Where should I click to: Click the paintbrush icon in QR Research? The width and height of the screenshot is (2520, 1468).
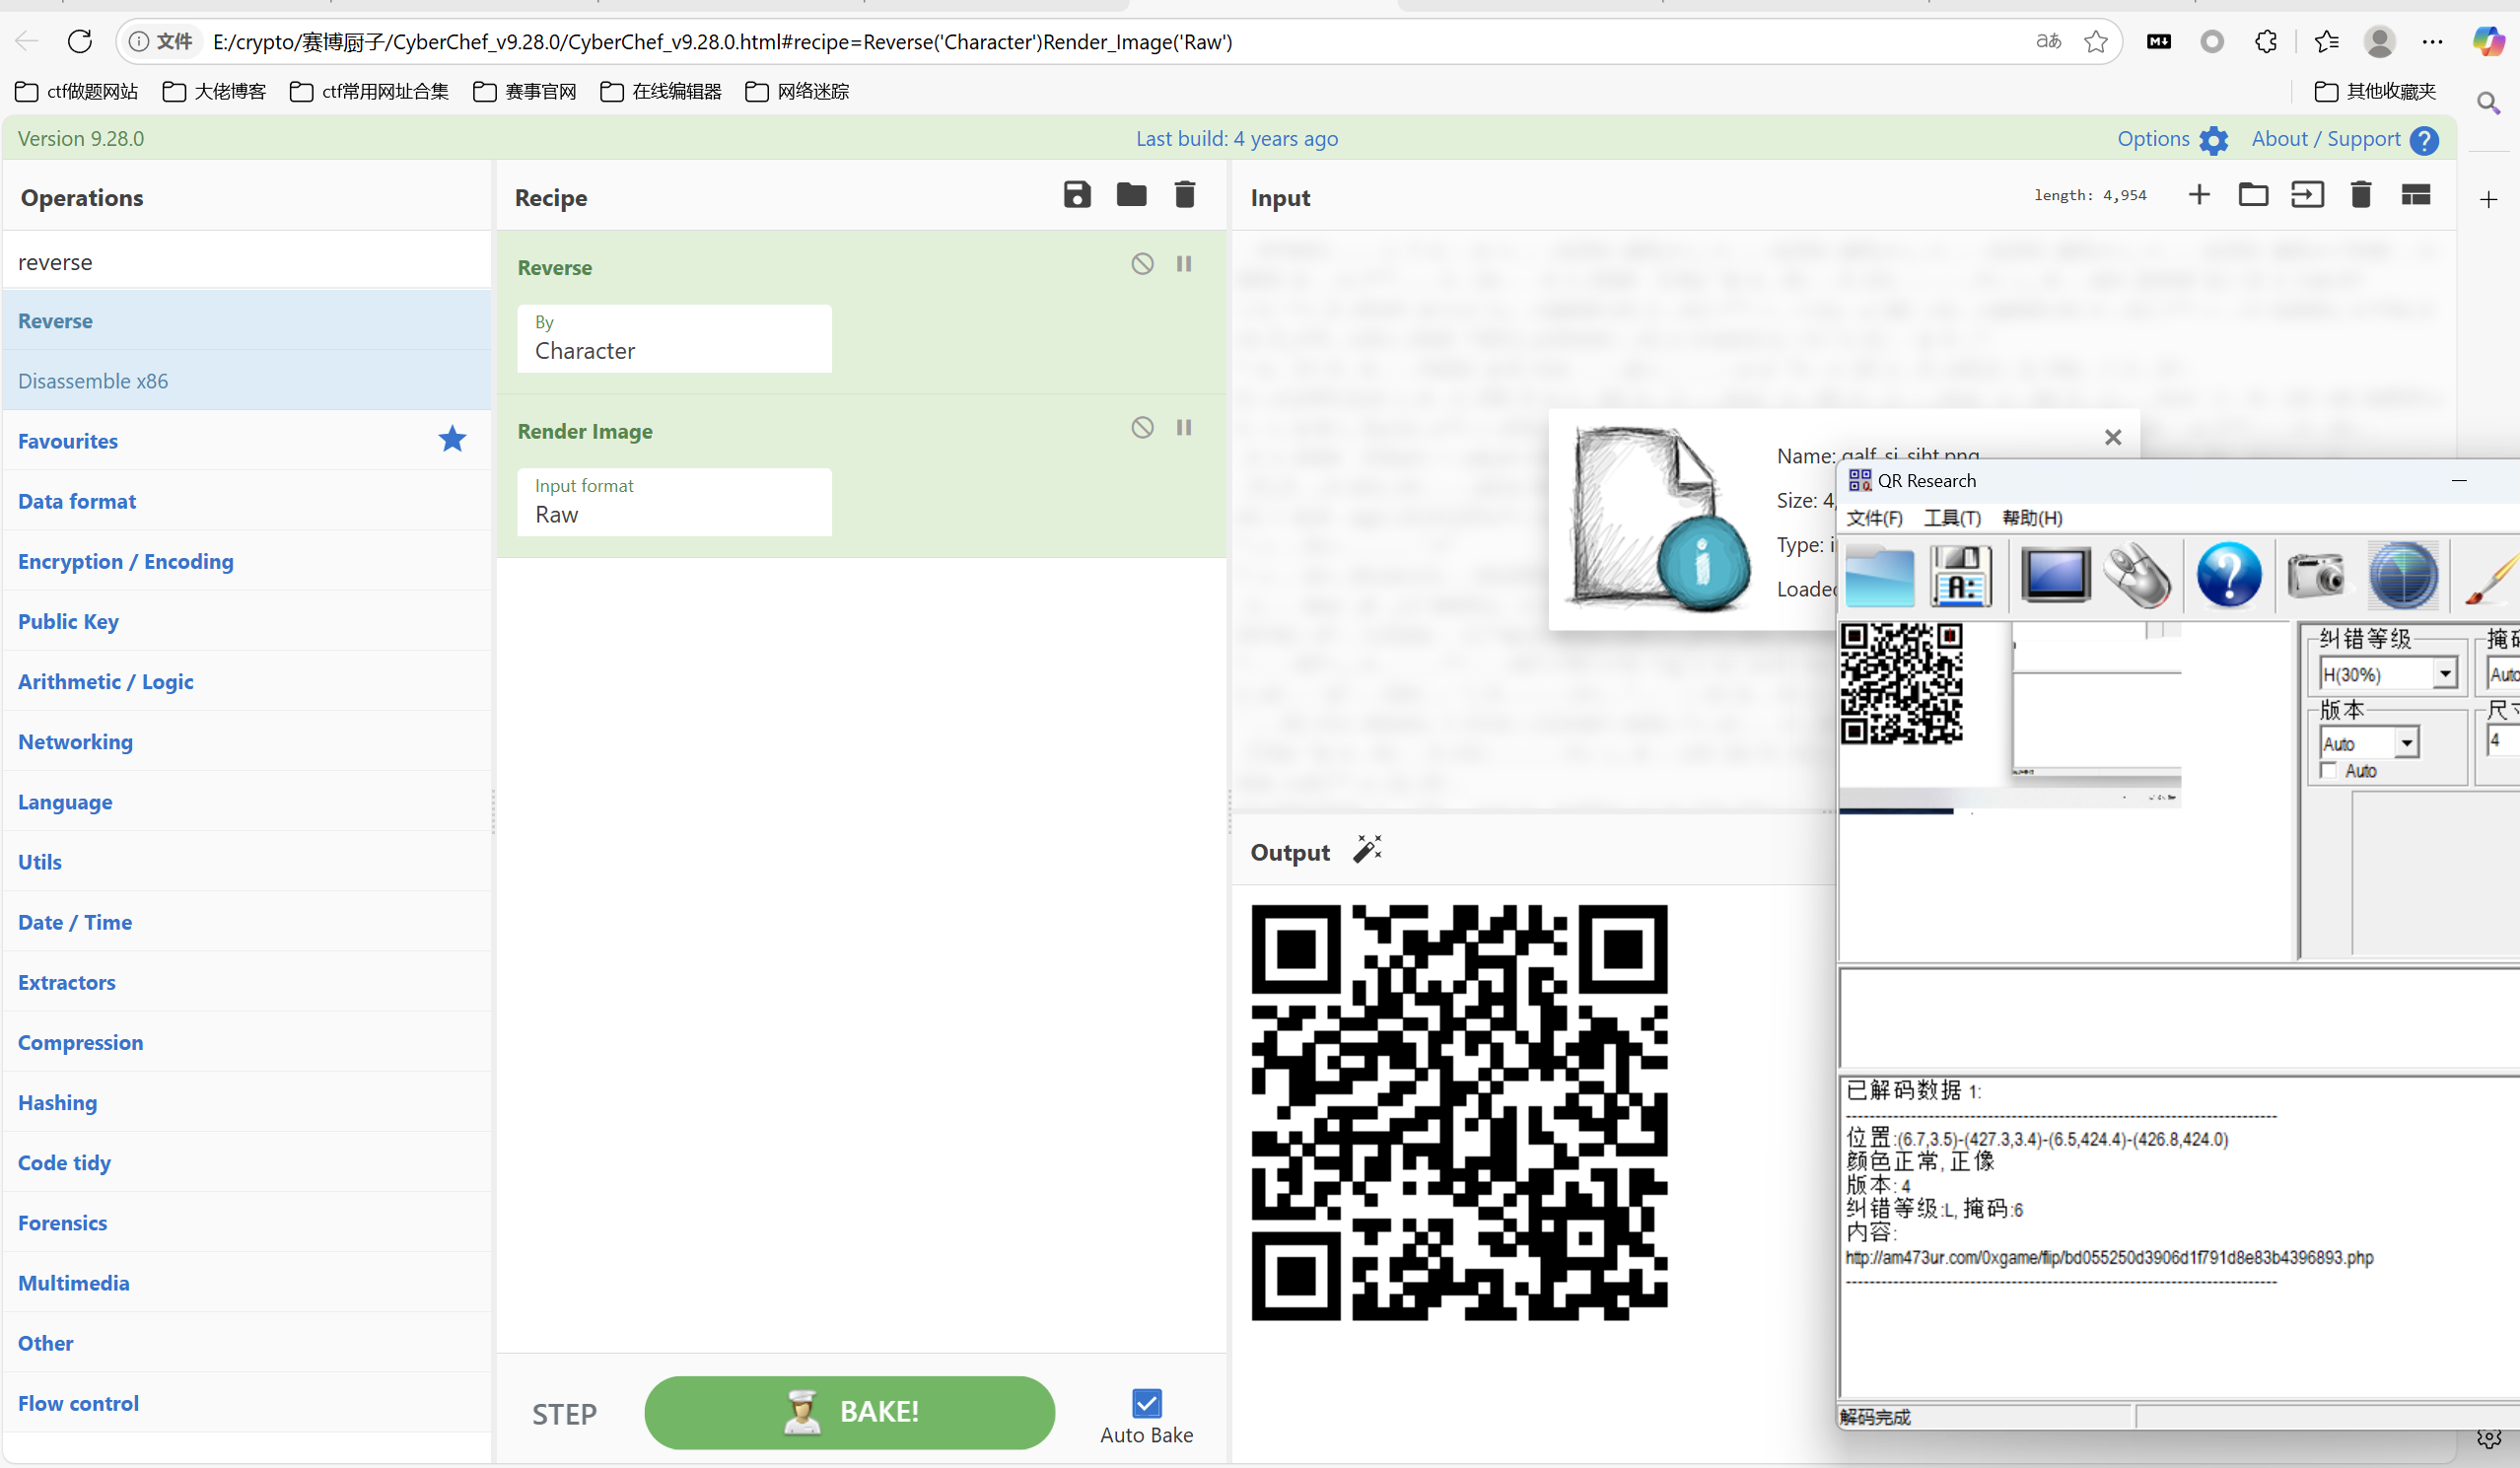pyautogui.click(x=2492, y=578)
